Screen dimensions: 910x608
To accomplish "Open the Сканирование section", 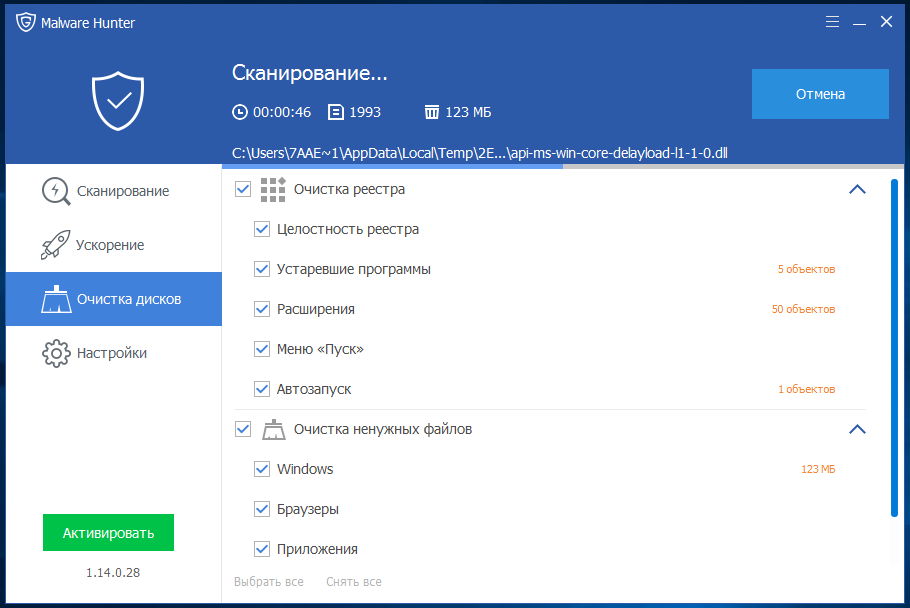I will point(114,191).
